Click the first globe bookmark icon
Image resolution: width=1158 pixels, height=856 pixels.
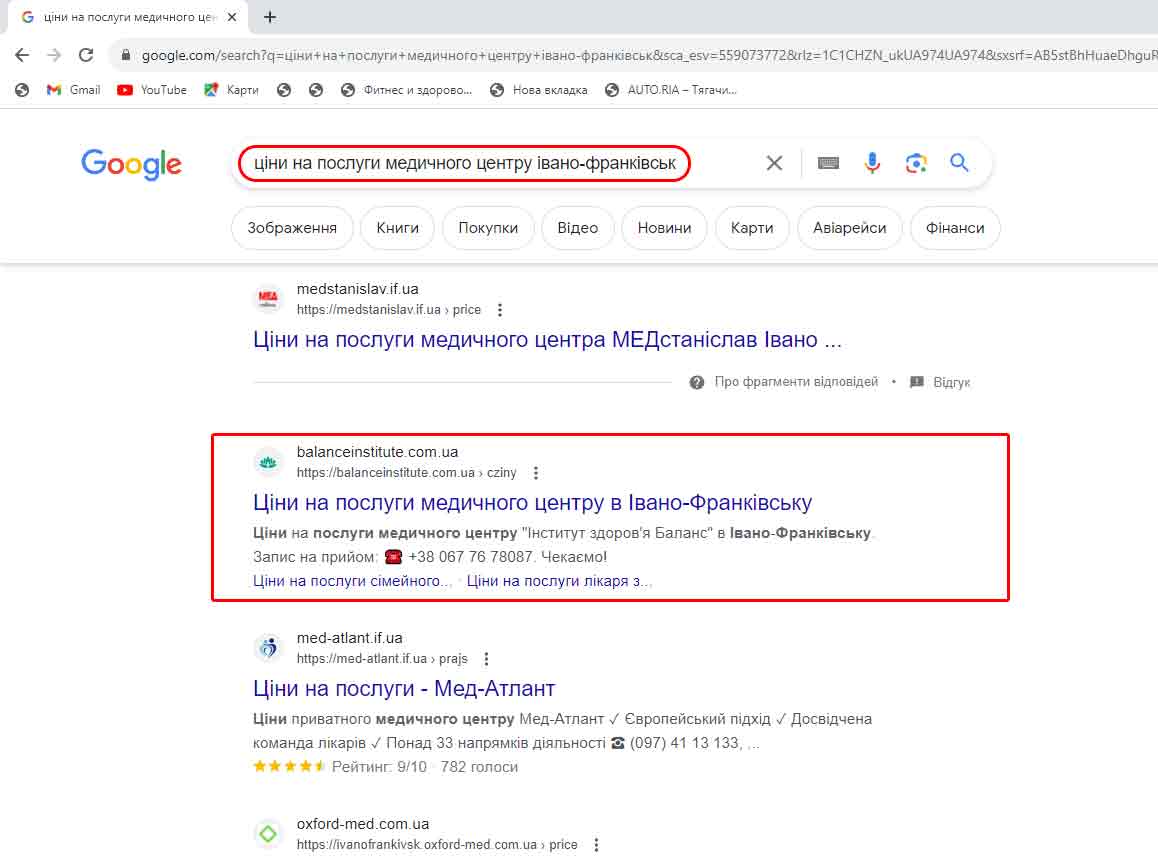pyautogui.click(x=22, y=90)
